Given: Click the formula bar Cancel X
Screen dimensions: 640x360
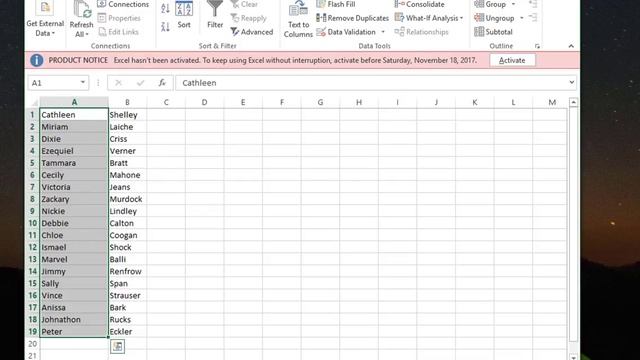Looking at the screenshot, I should (x=118, y=83).
